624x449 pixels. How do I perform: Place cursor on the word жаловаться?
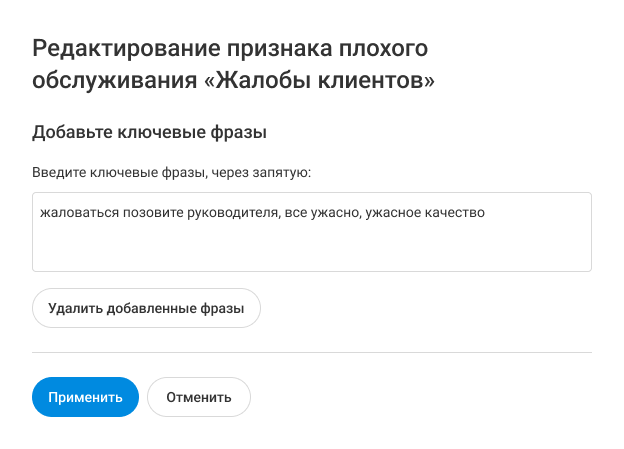pos(75,212)
